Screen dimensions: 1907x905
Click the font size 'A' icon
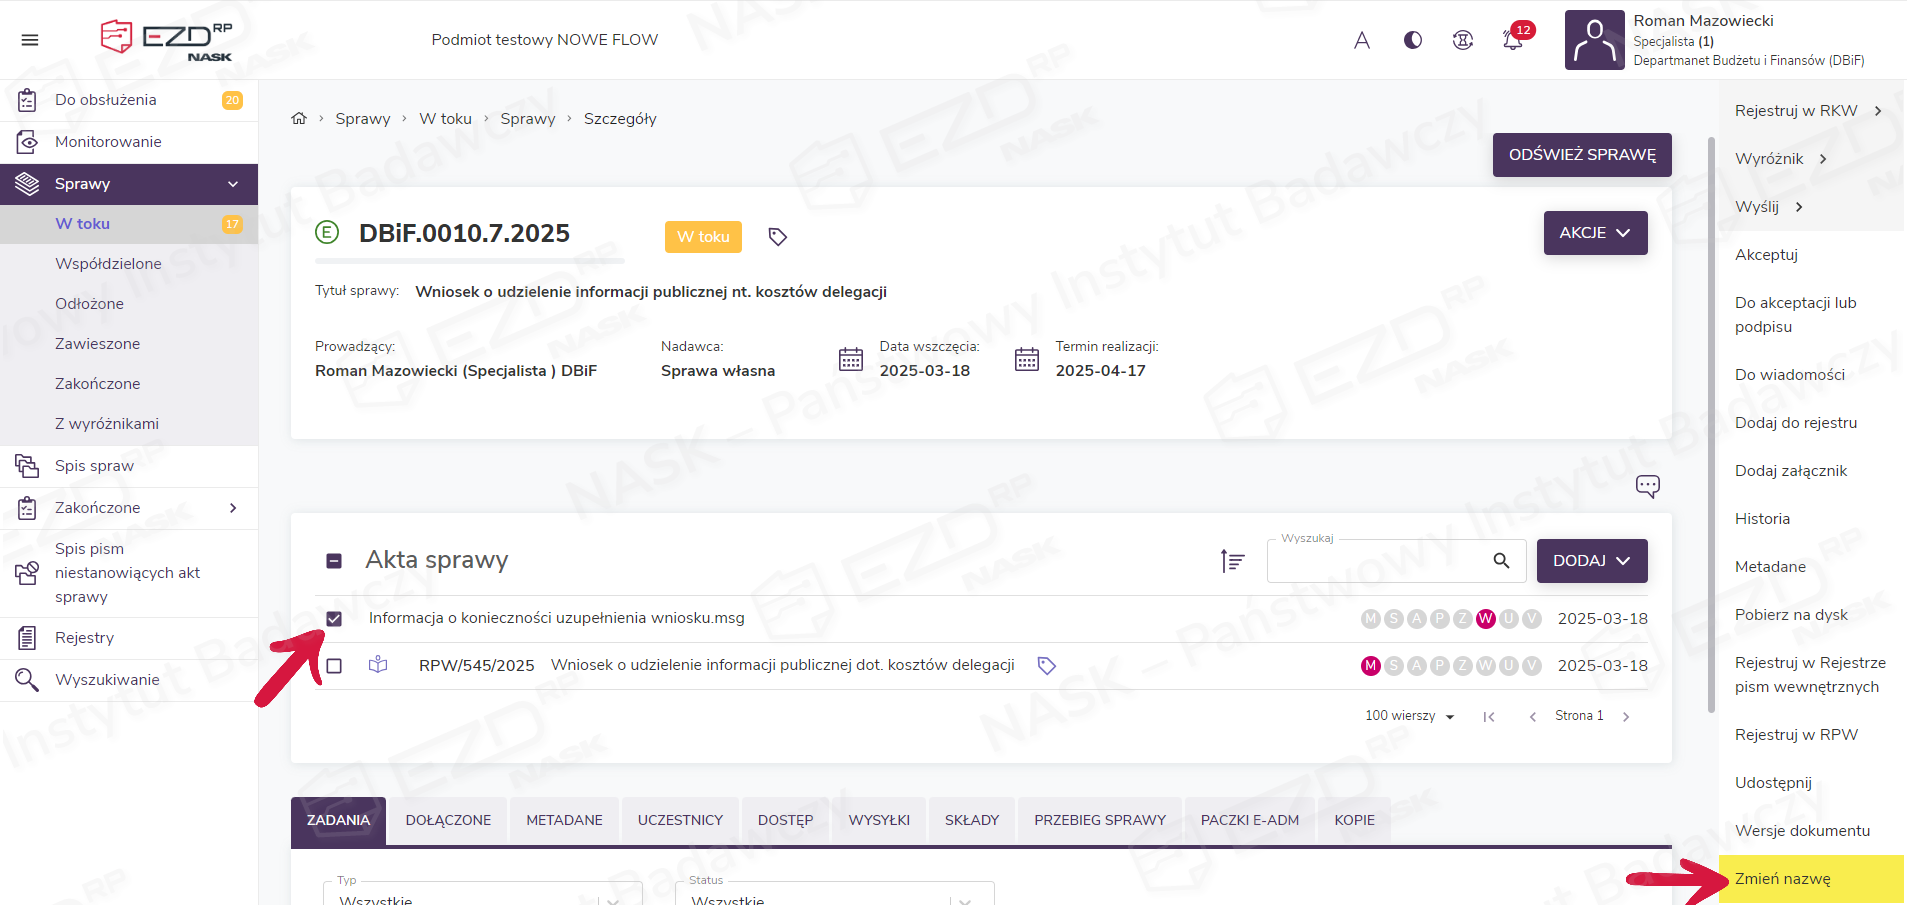coord(1361,40)
